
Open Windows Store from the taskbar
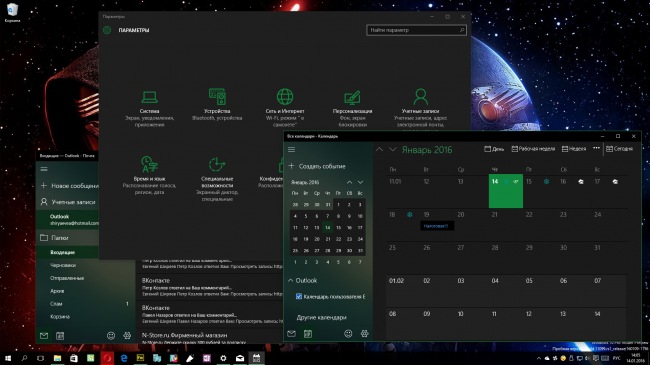(x=74, y=358)
